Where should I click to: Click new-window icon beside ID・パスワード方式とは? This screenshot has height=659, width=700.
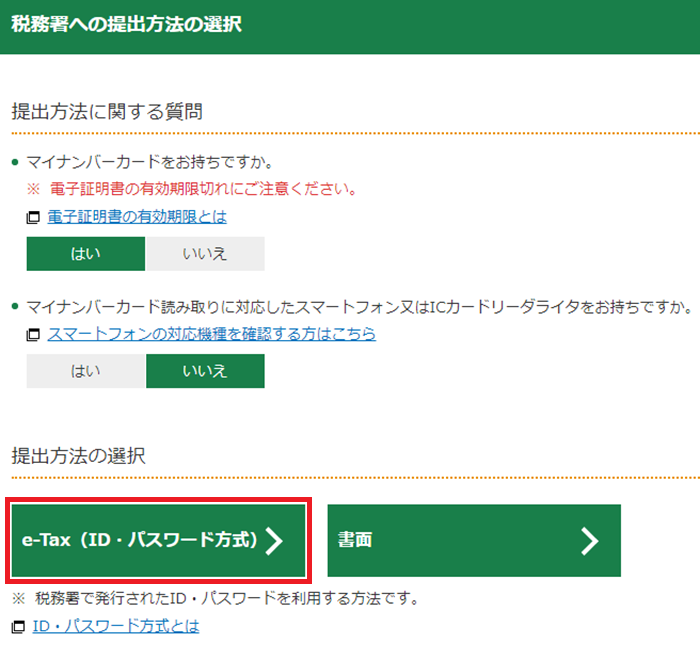[18, 627]
